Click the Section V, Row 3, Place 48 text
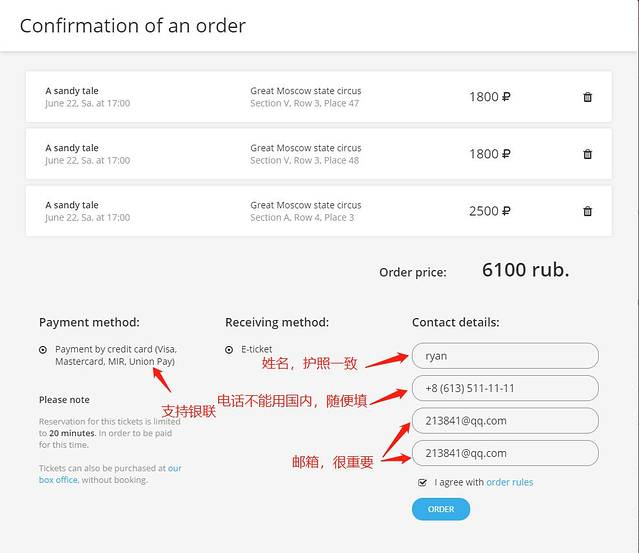The height and width of the screenshot is (553, 639). (304, 160)
